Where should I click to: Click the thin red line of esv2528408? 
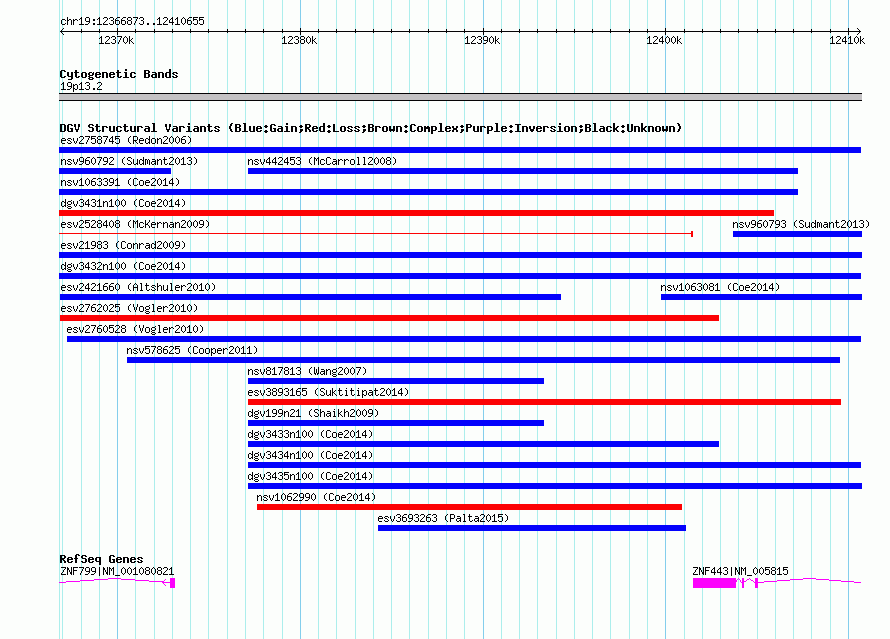[x=376, y=234]
